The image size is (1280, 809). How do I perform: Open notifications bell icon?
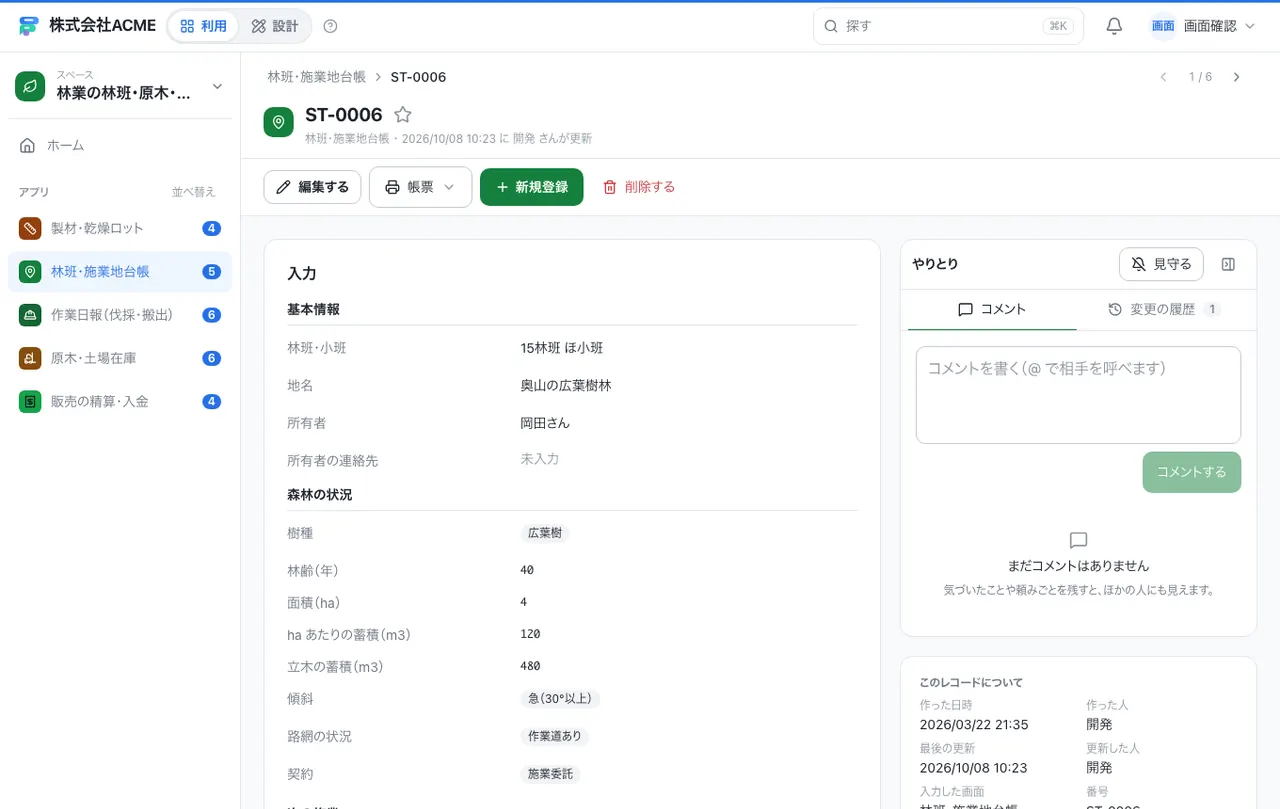coord(1114,26)
